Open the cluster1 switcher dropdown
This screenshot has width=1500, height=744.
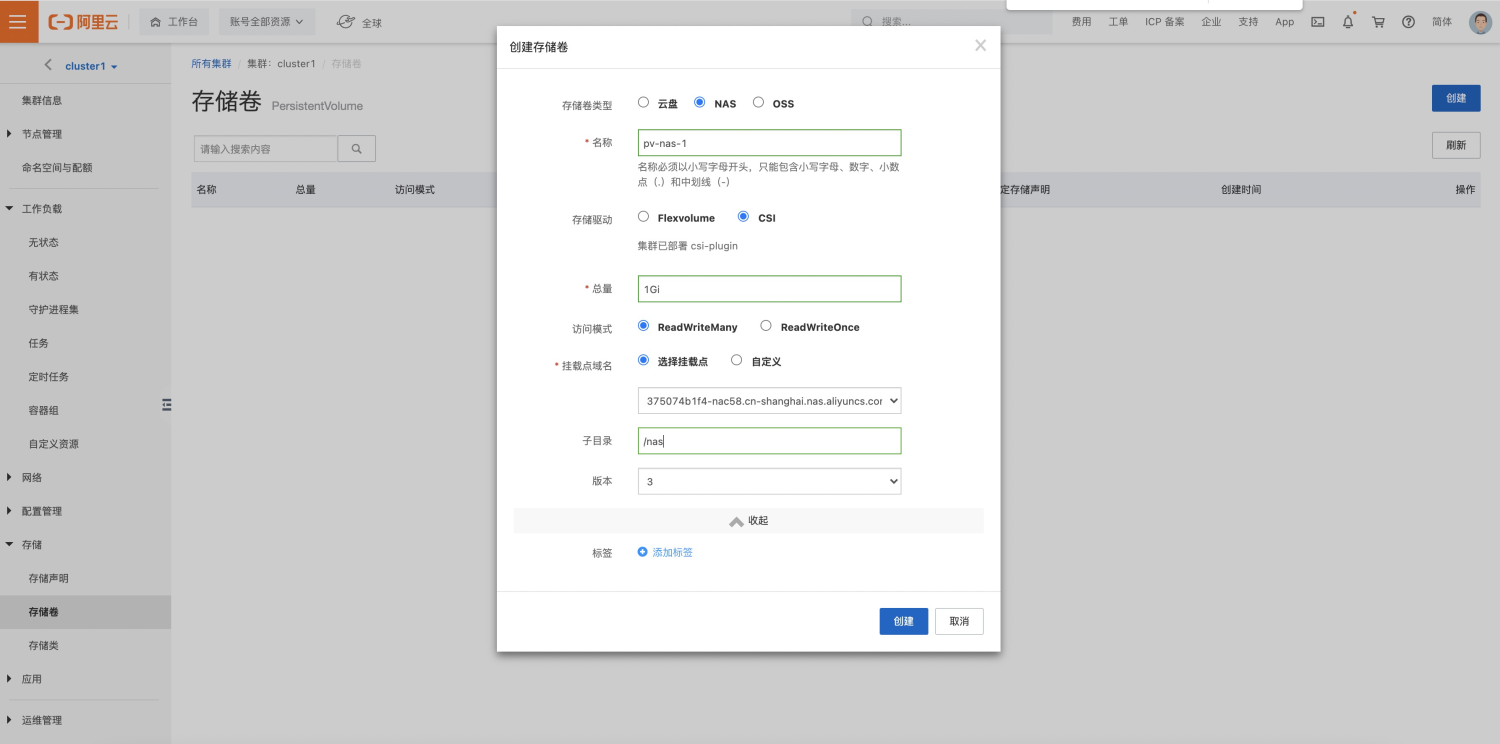click(x=91, y=66)
